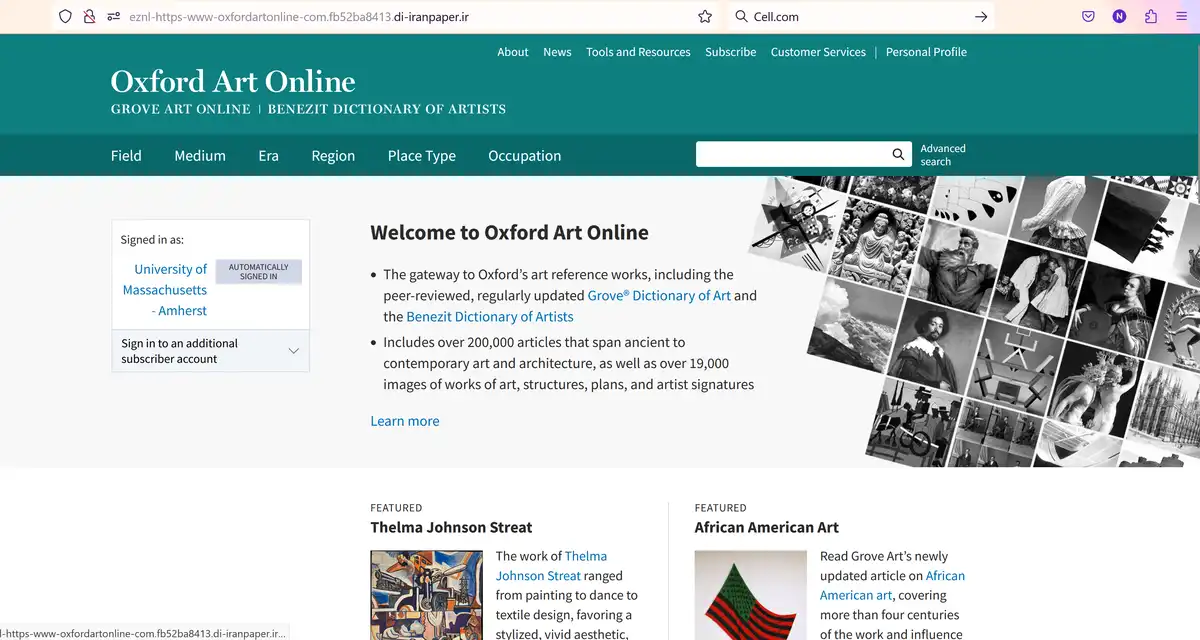Click the African American Art flag thumbnail

coord(750,595)
